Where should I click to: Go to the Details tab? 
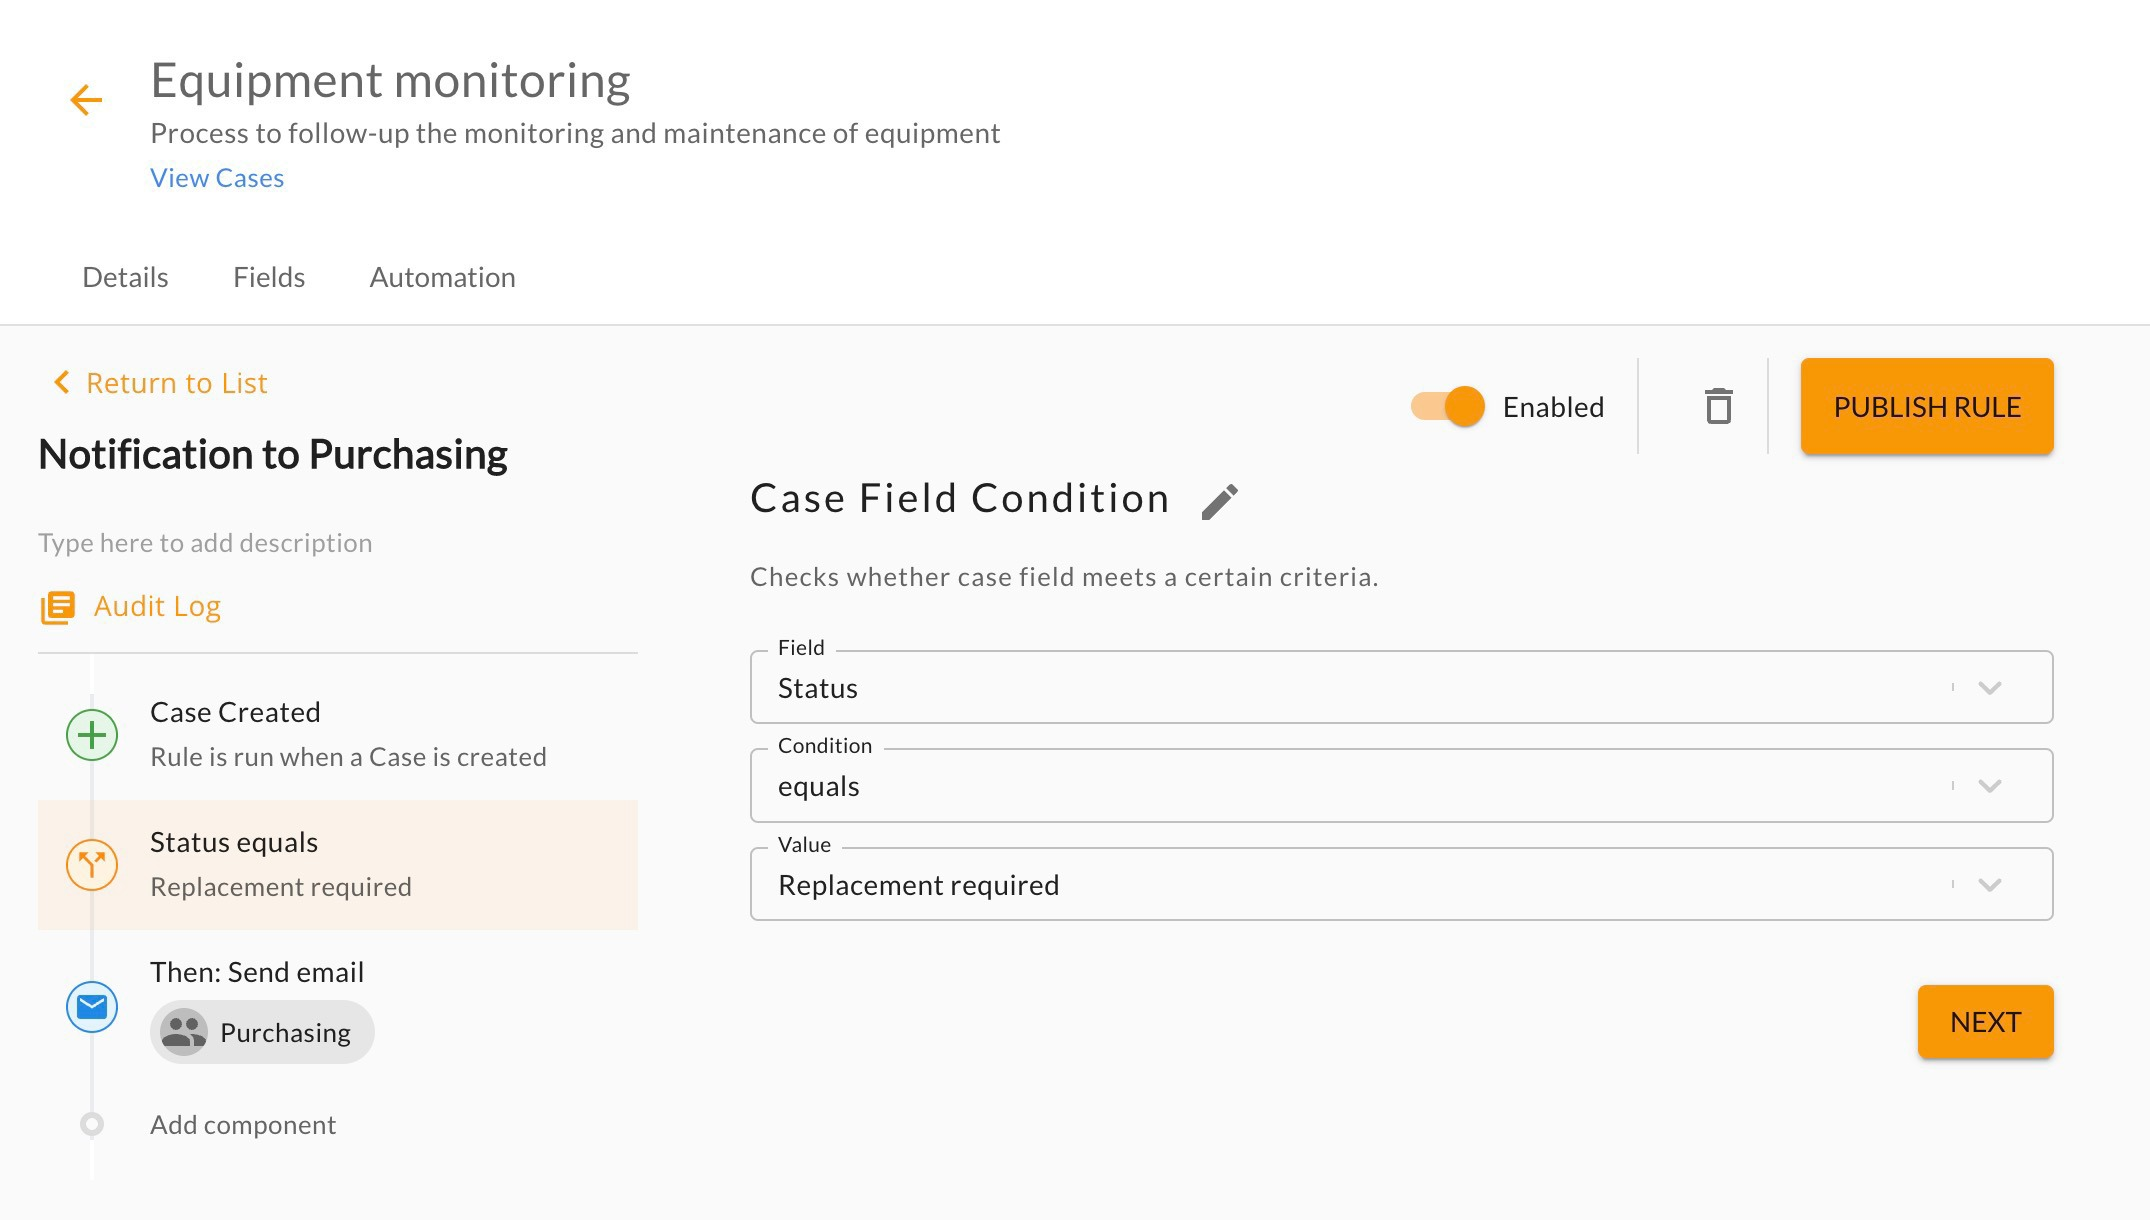click(125, 277)
